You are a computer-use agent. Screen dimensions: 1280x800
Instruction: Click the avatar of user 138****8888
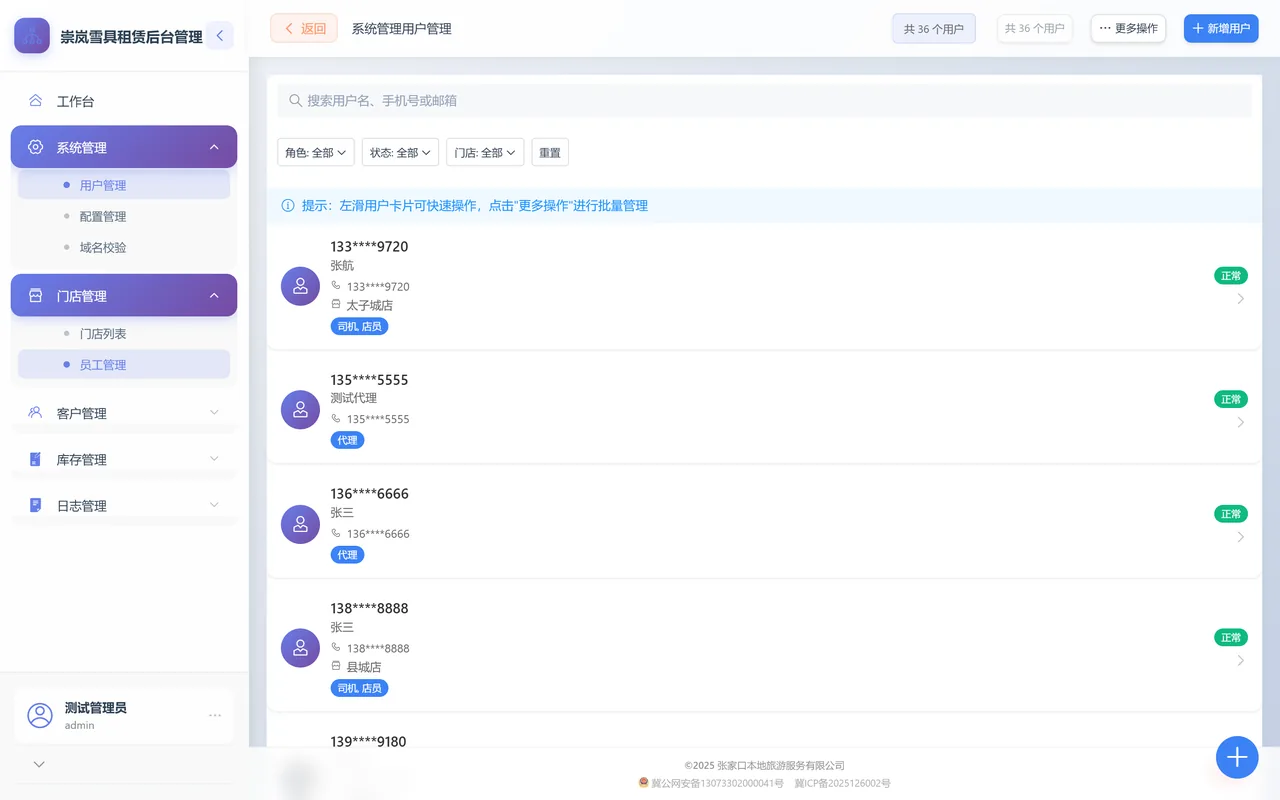(300, 648)
